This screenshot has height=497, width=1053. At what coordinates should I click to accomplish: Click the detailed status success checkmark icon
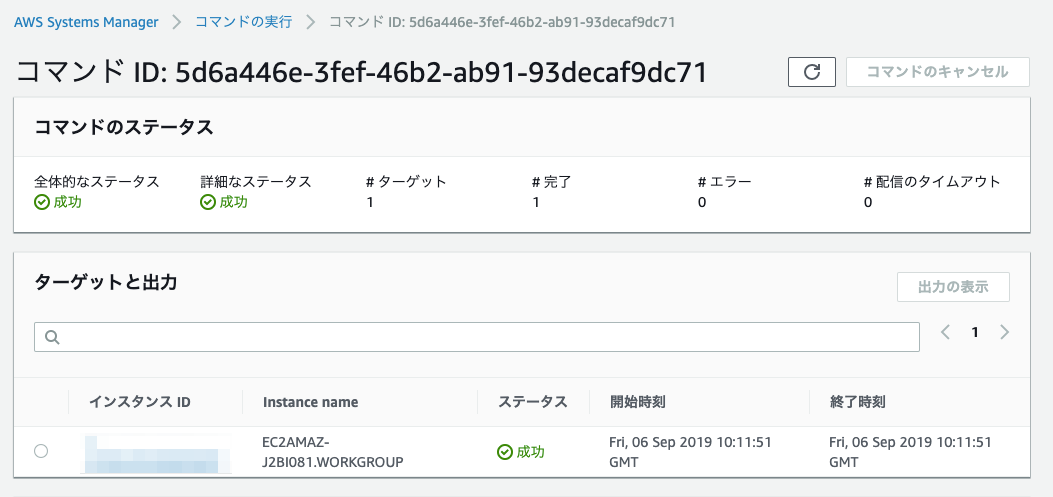click(208, 202)
